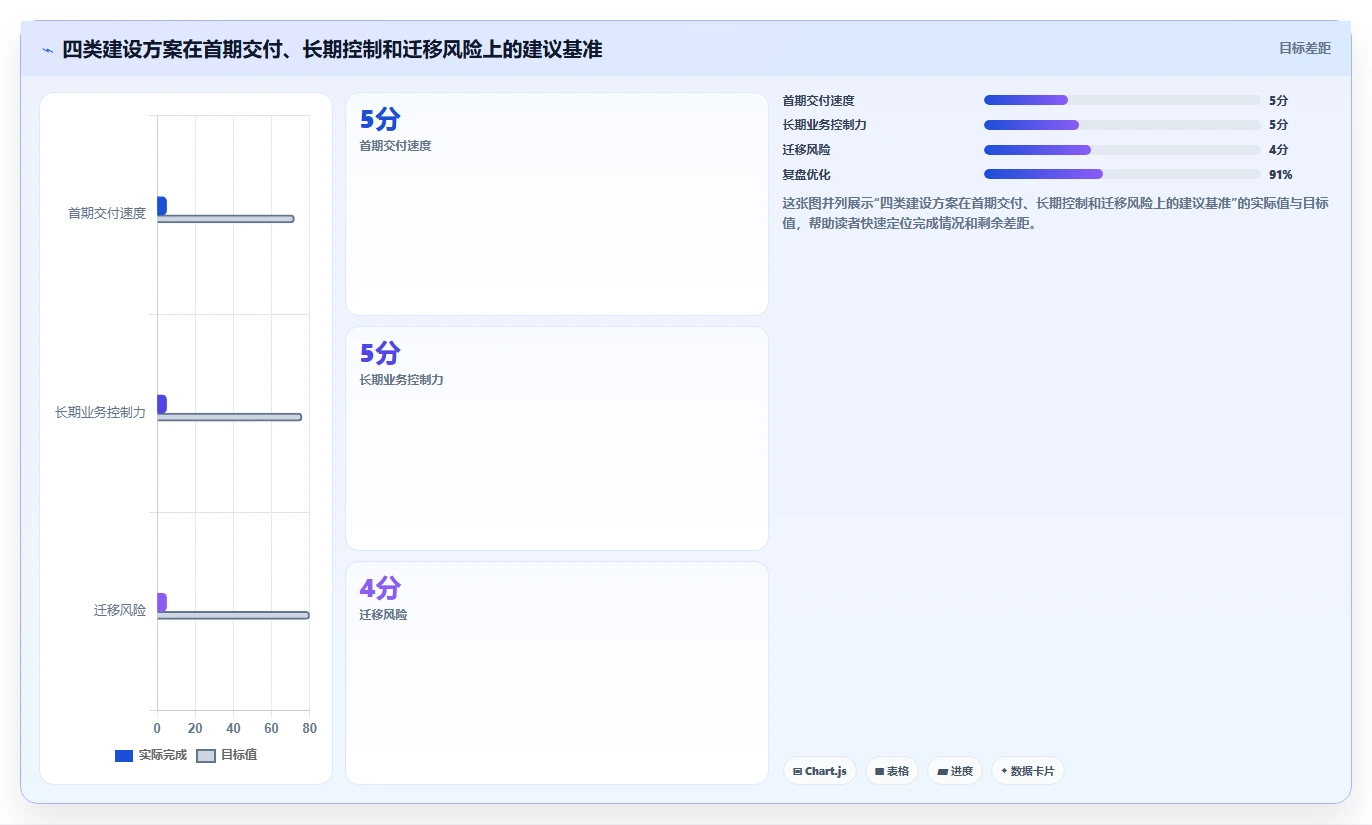The image size is (1372, 825).
Task: Open the 5分 首期交付速度 data card
Action: (557, 204)
